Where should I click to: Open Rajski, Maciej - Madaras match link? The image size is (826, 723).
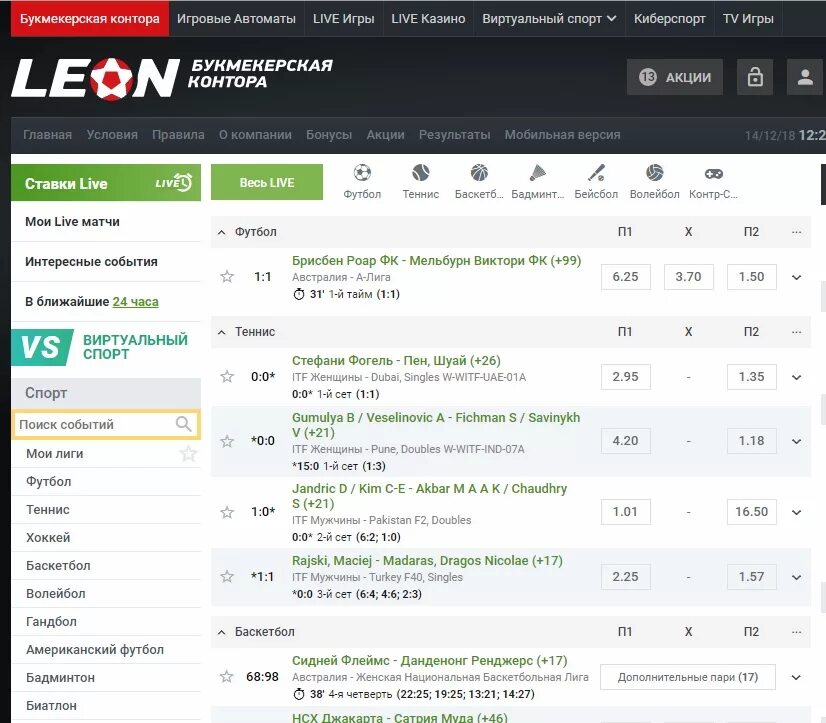click(427, 561)
